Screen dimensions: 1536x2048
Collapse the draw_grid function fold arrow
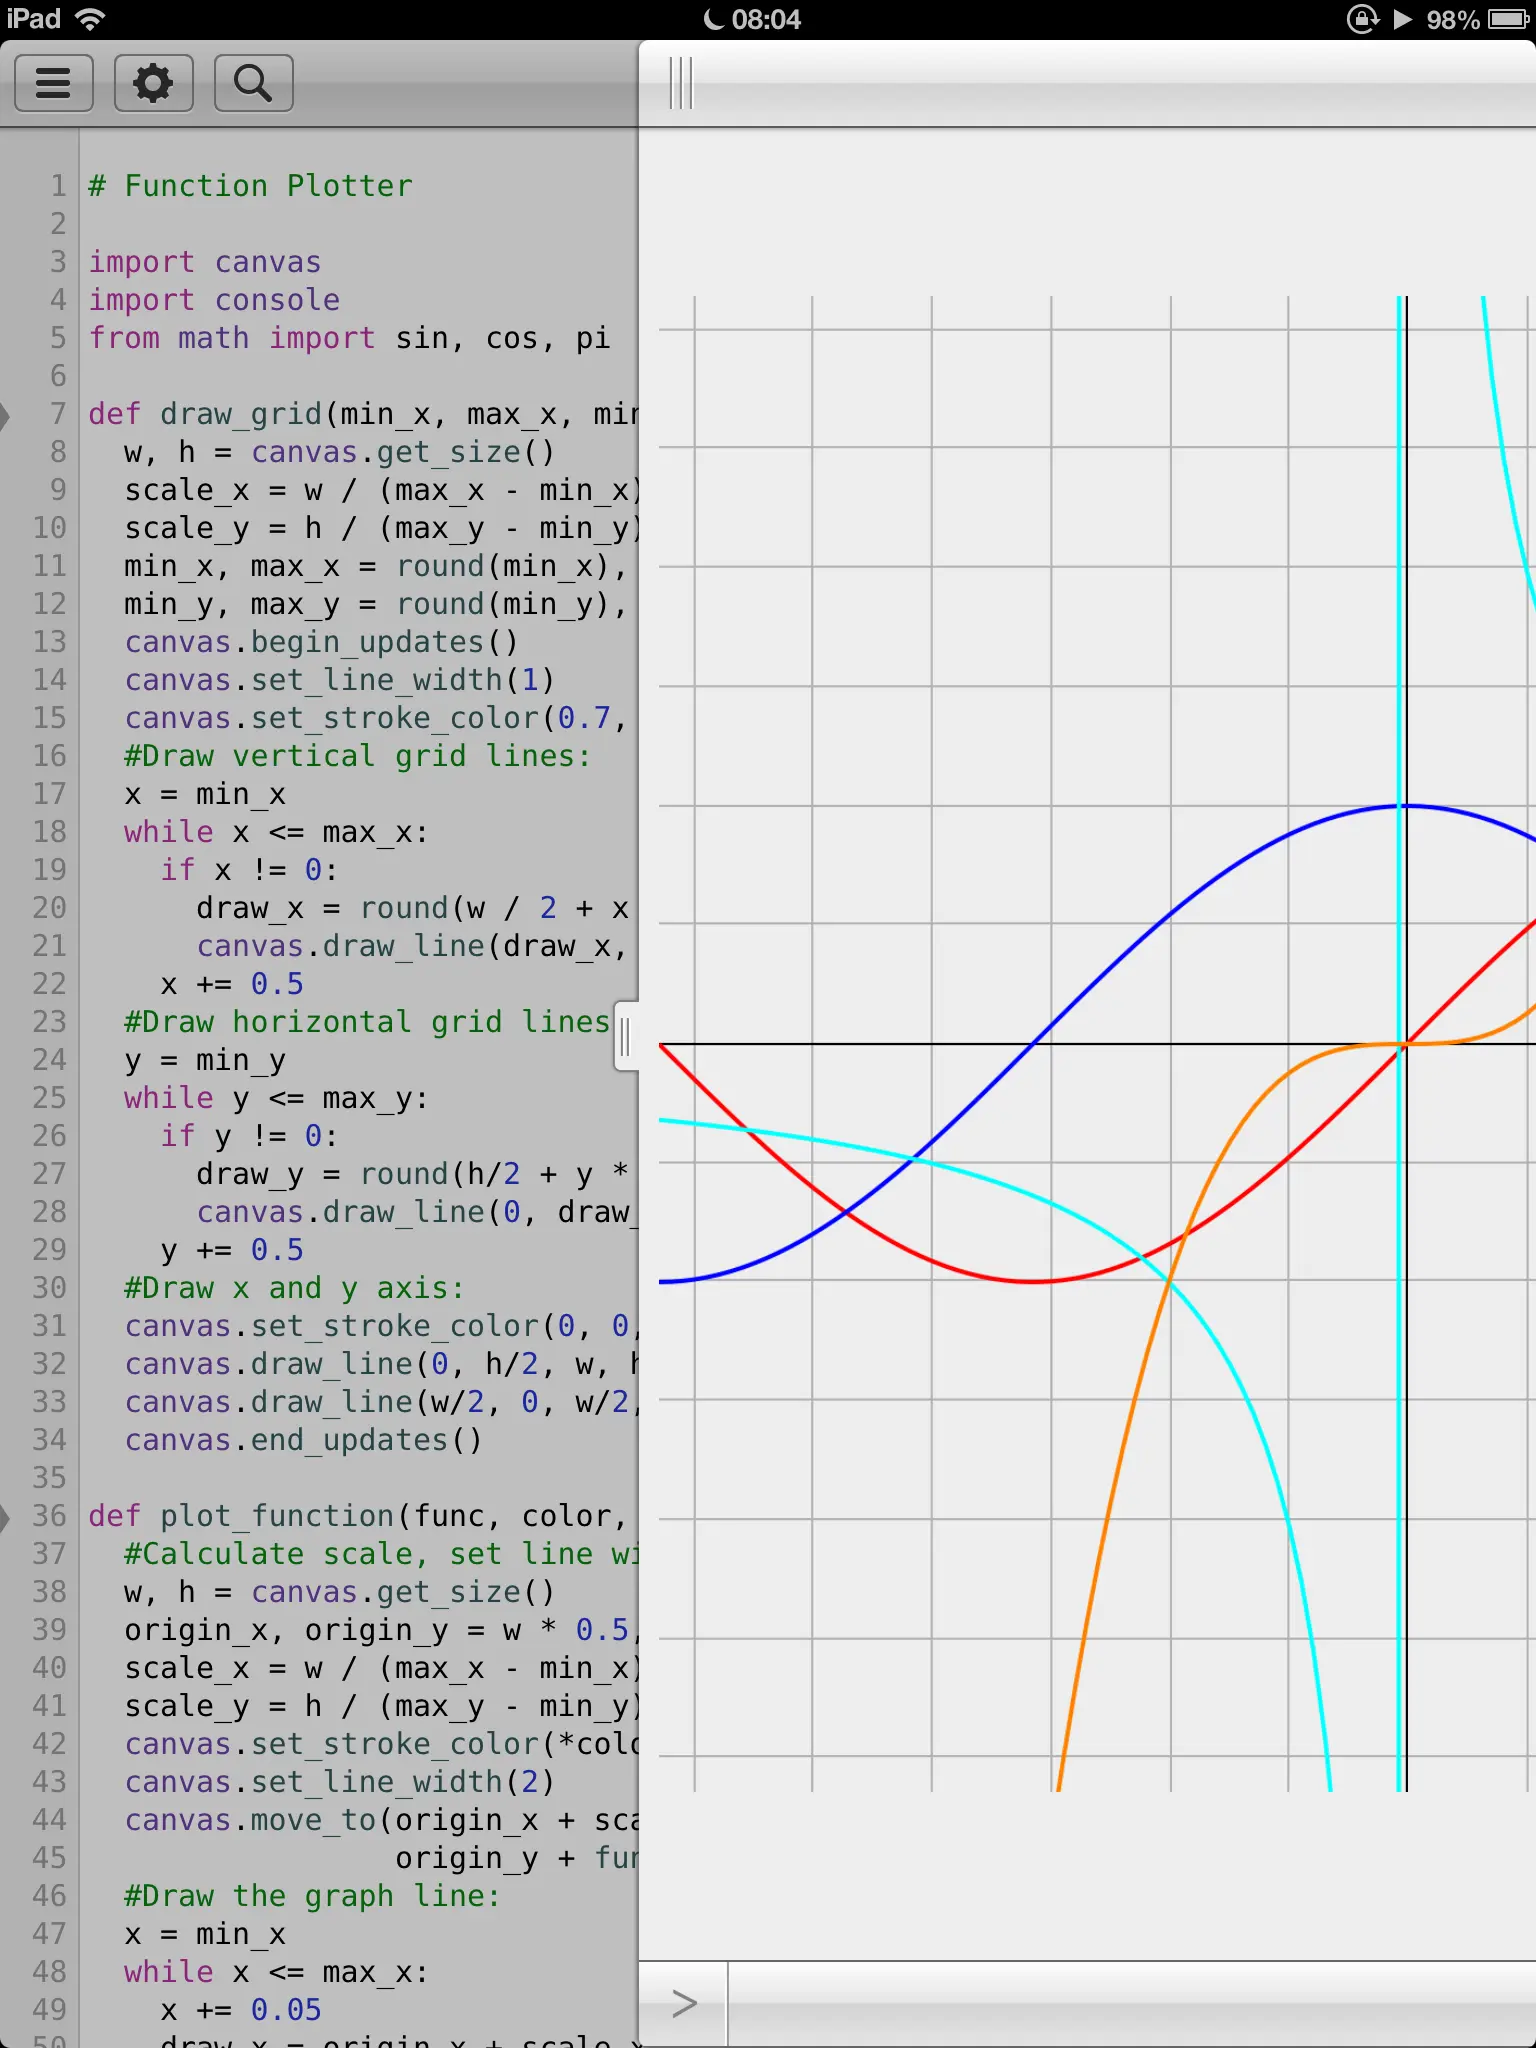(5, 415)
